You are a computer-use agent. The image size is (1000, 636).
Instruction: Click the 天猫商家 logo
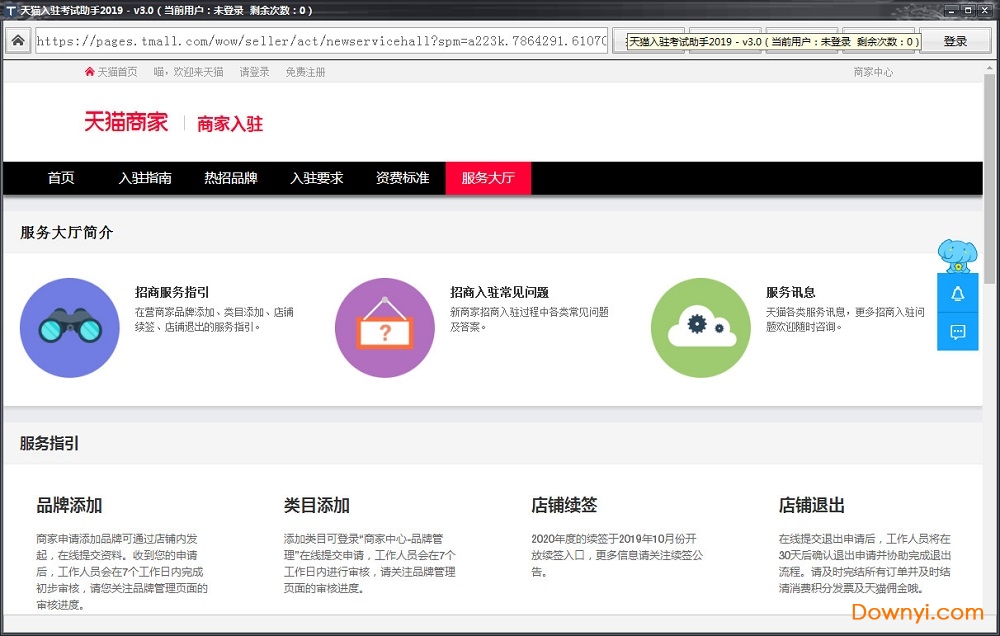(126, 122)
